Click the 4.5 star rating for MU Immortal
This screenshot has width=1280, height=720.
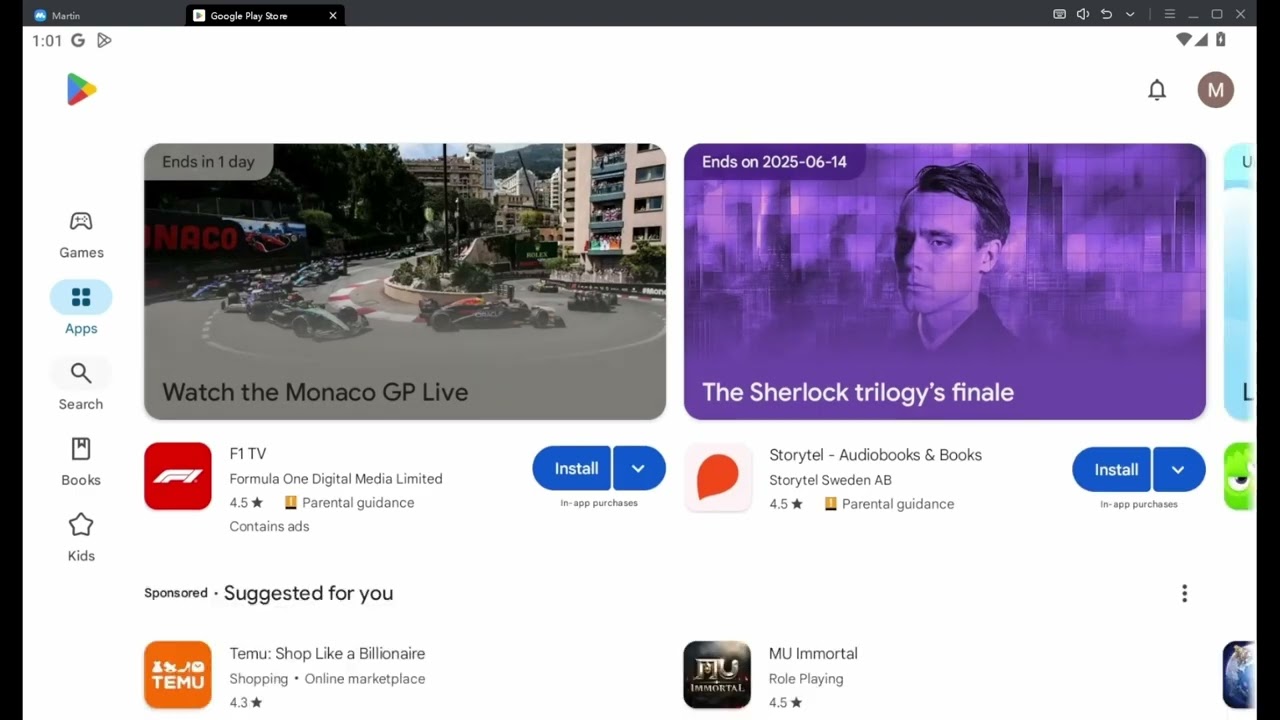point(786,703)
